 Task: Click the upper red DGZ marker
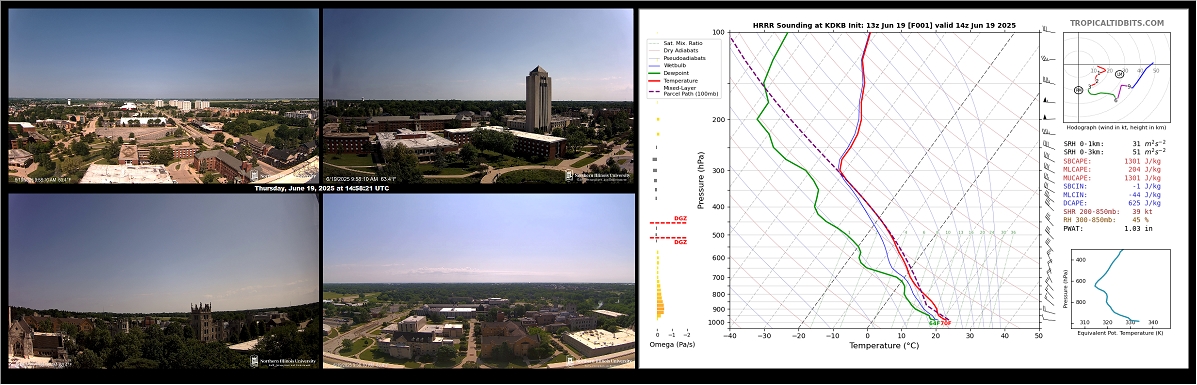[x=668, y=222]
